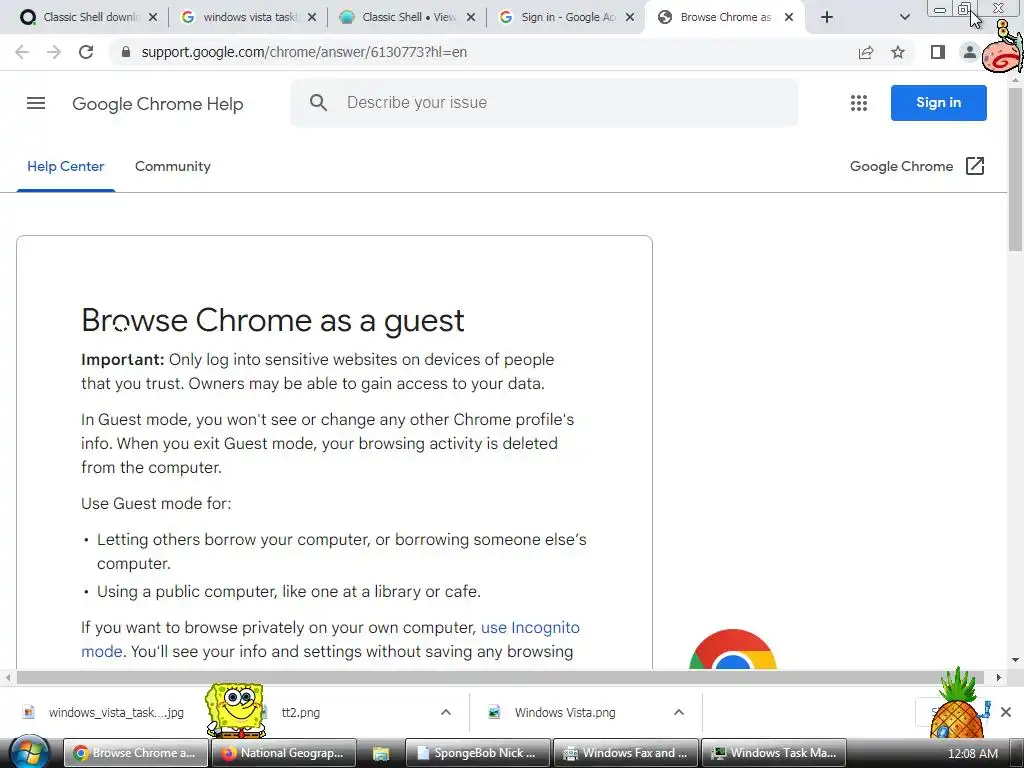The width and height of the screenshot is (1024, 768).
Task: Click the Google Chrome Help title
Action: (157, 104)
